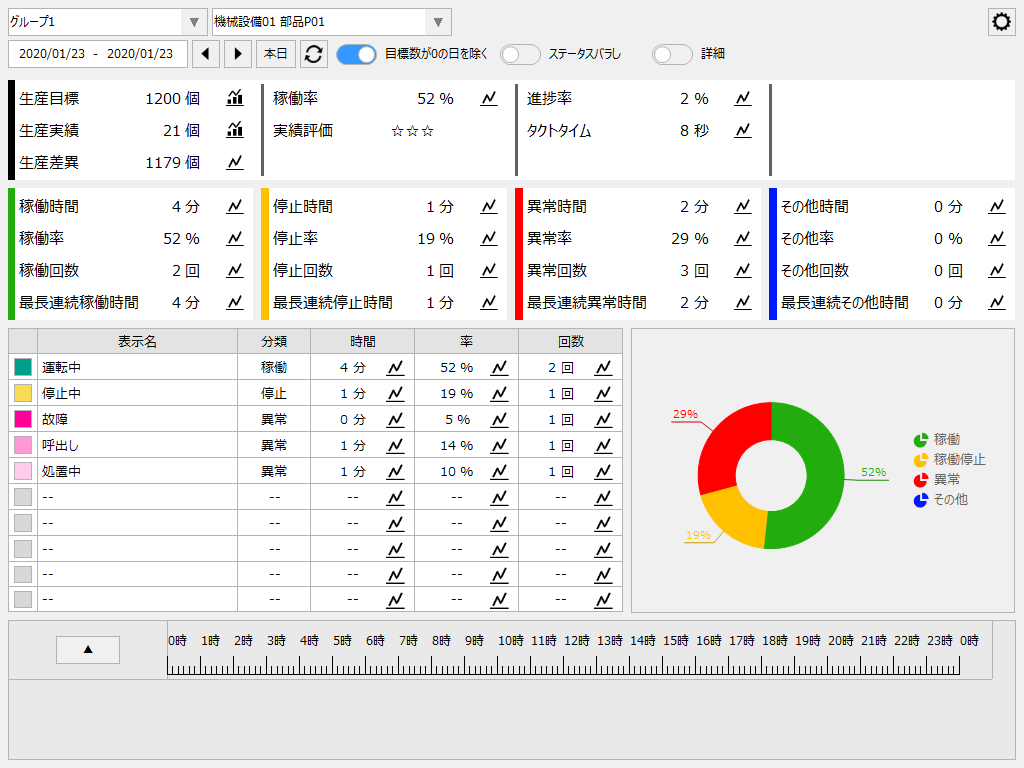Click the color swatch for the 故障 row
This screenshot has height=768, width=1024.
coord(22,420)
